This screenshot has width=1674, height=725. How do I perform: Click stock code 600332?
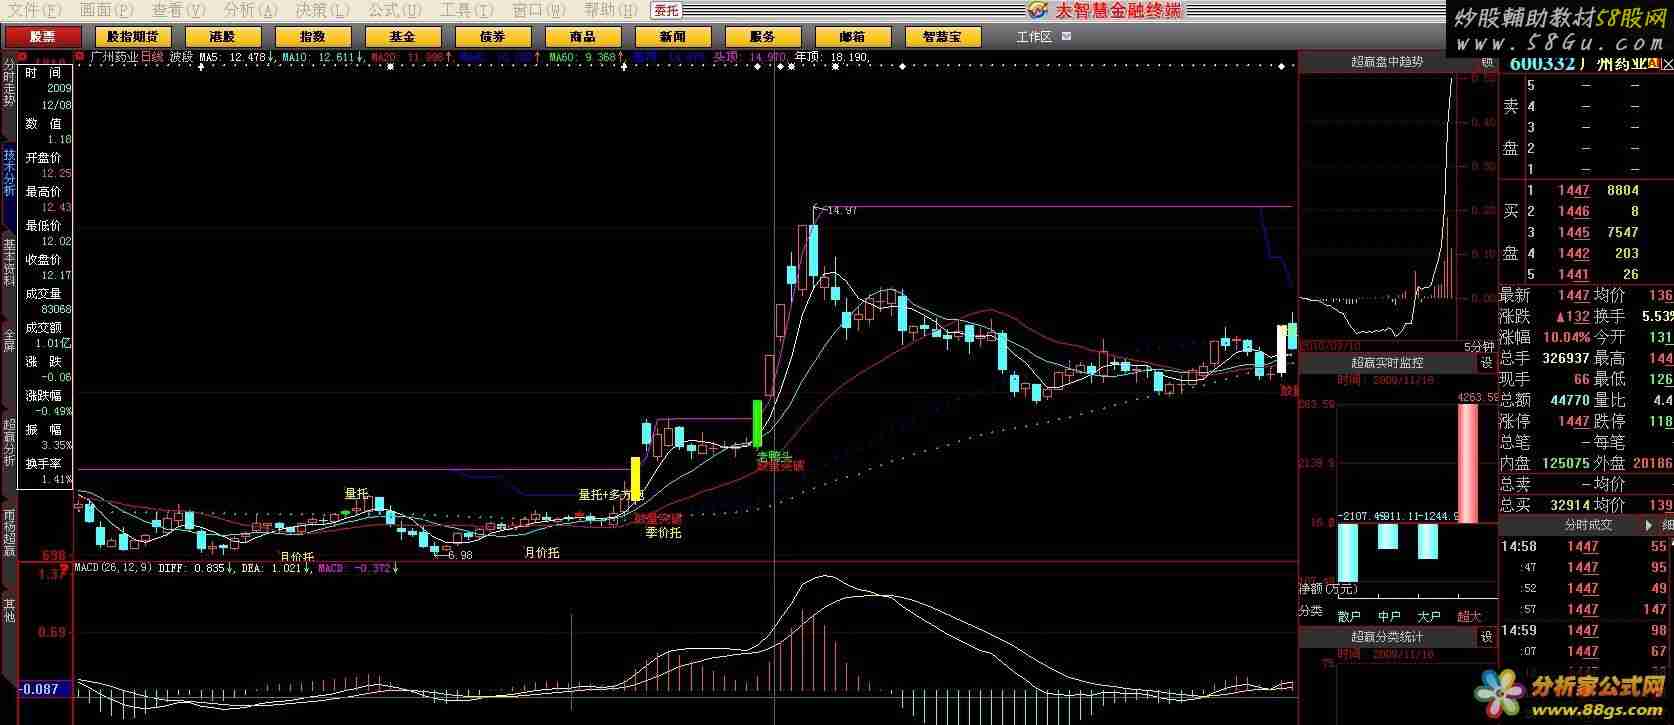pos(1541,63)
